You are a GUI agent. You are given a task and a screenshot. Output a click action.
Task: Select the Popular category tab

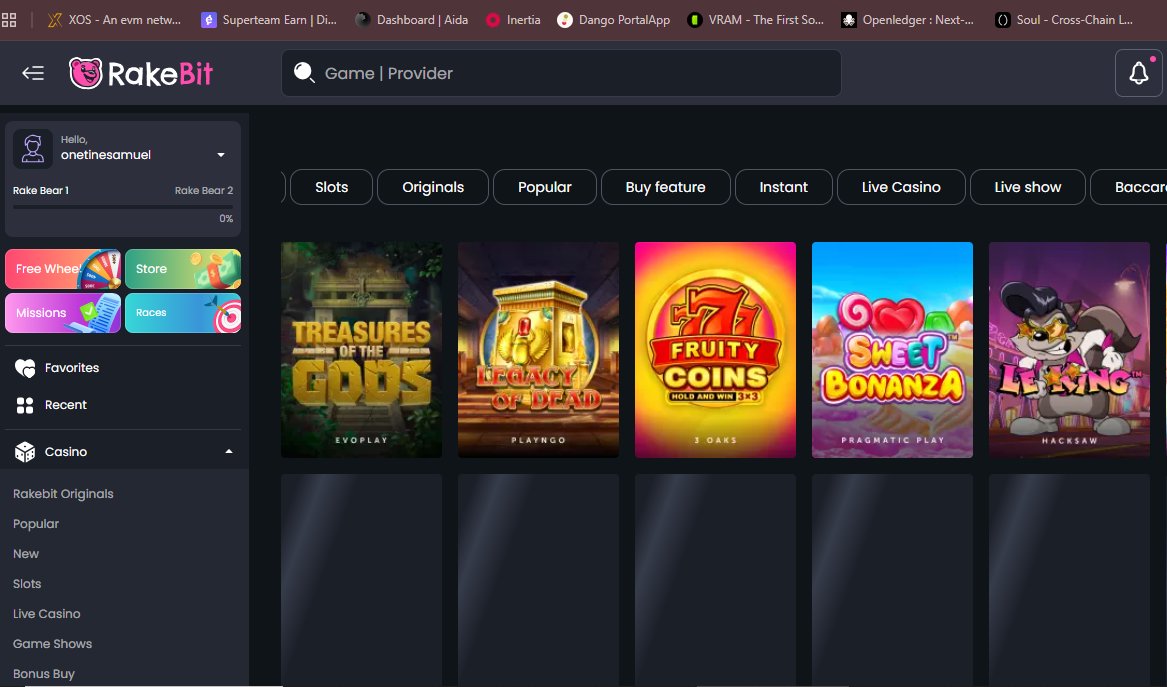[545, 187]
